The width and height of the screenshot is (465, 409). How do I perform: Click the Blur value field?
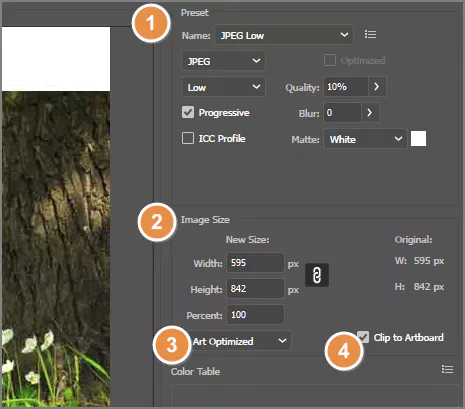[x=343, y=113]
